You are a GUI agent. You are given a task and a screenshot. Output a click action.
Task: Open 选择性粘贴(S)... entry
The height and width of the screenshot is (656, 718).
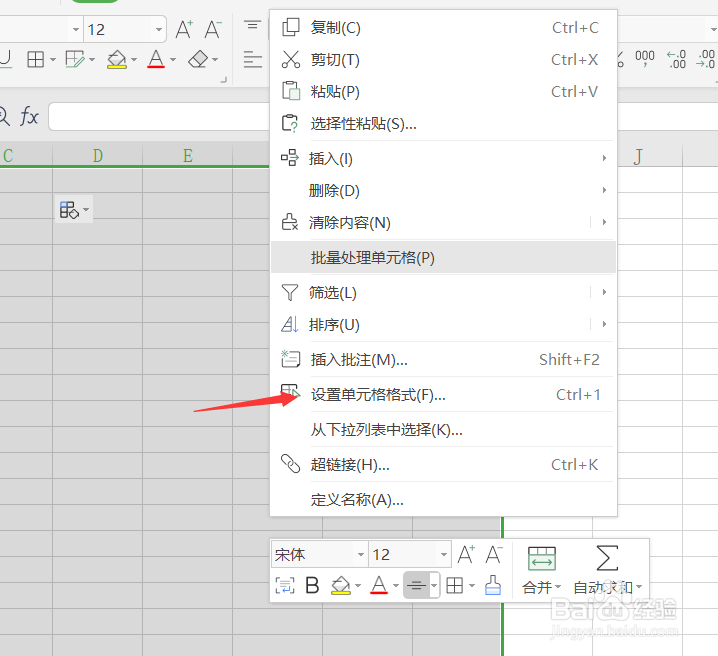(443, 124)
